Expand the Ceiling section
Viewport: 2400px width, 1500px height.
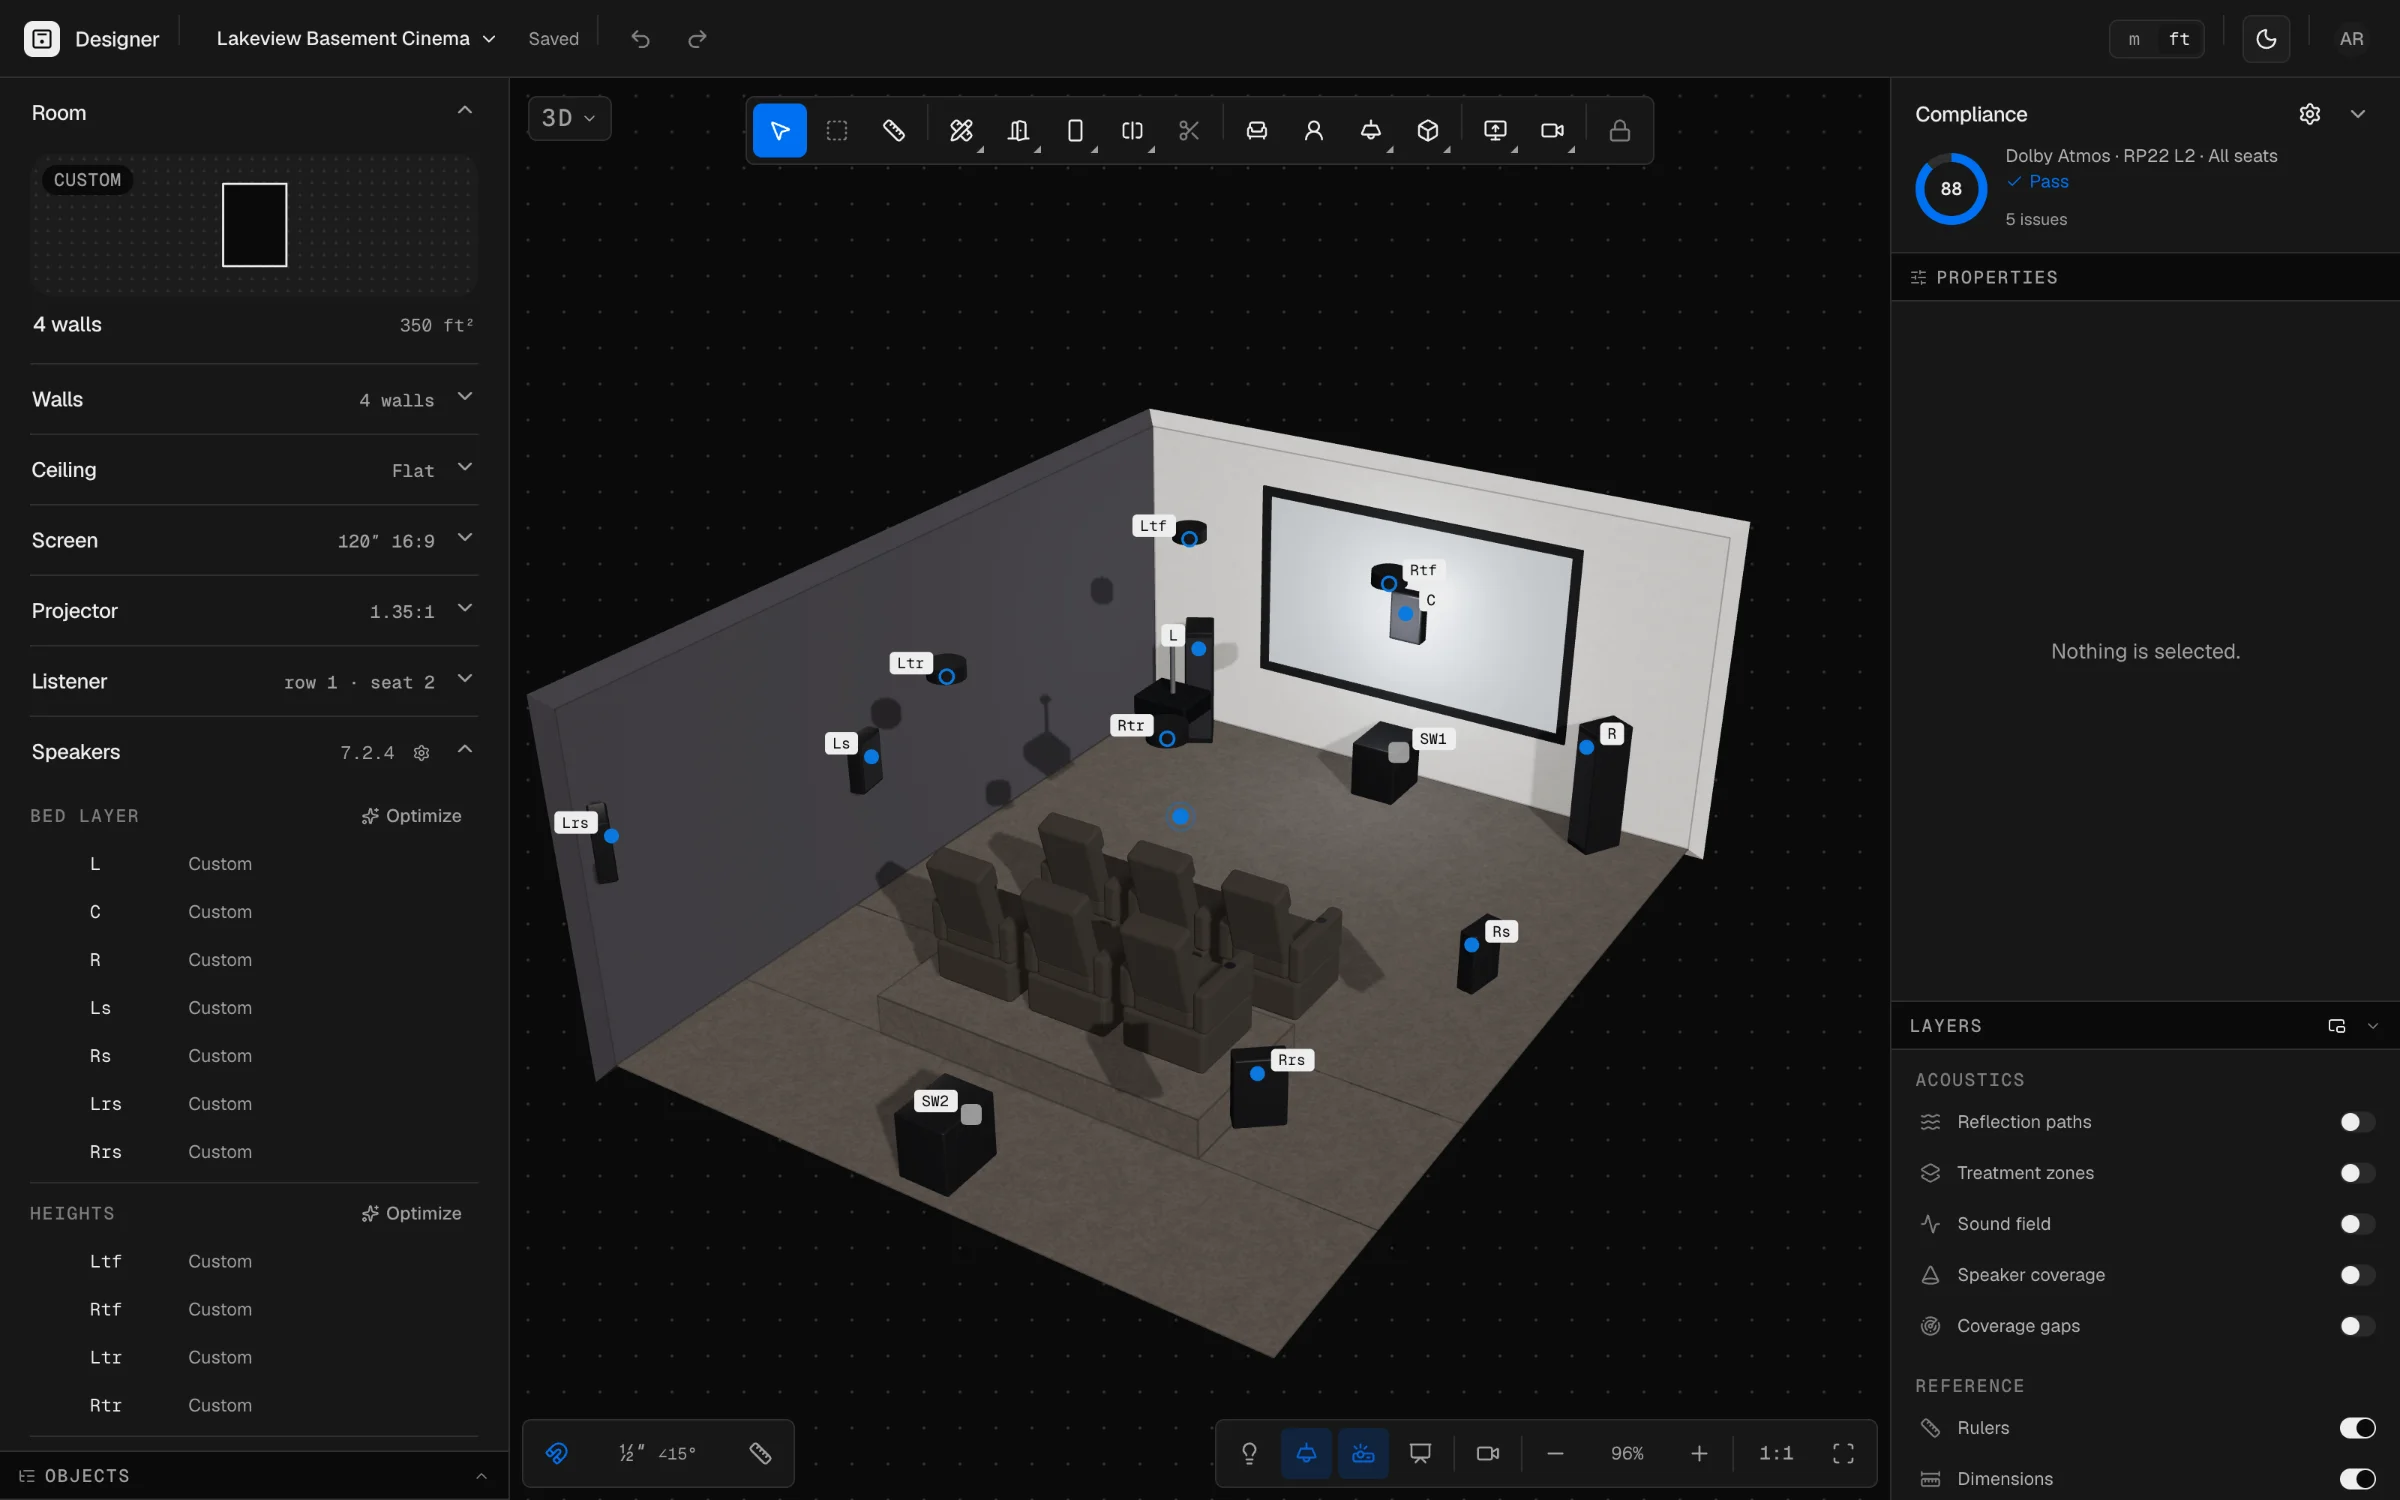[254, 470]
